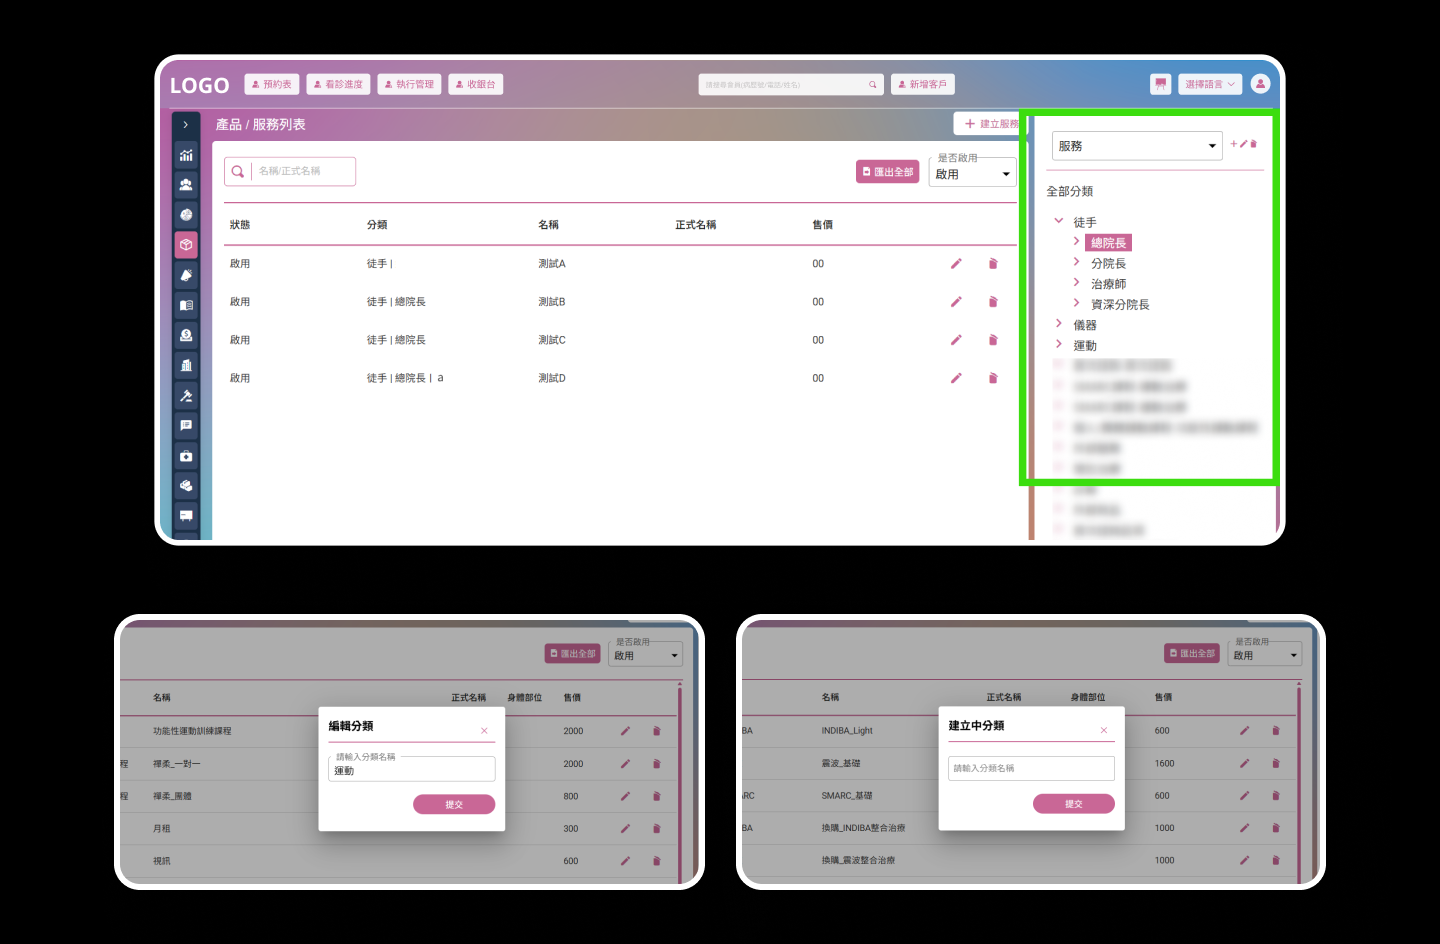Click the user avatar icon at top right

(x=1260, y=84)
